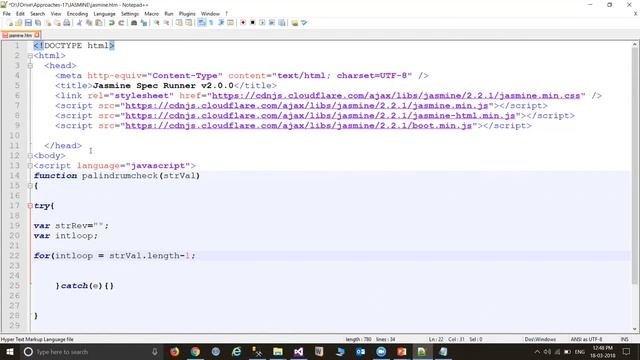The width and height of the screenshot is (640, 360).
Task: Click the Copy toolbar icon
Action: (89, 23)
